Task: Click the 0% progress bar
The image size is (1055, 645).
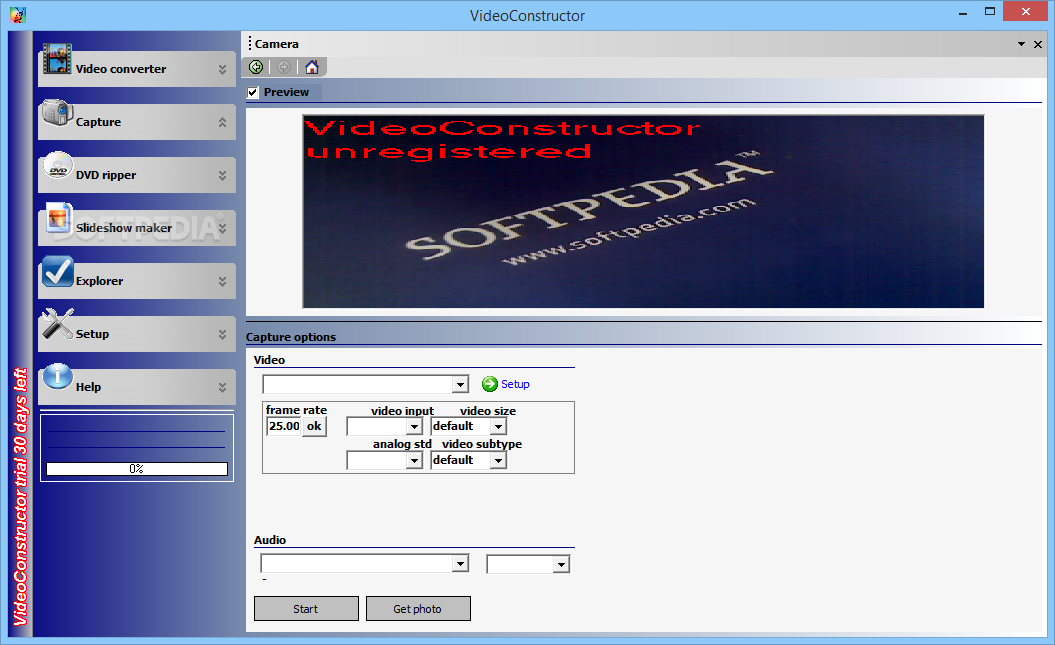Action: coord(137,469)
